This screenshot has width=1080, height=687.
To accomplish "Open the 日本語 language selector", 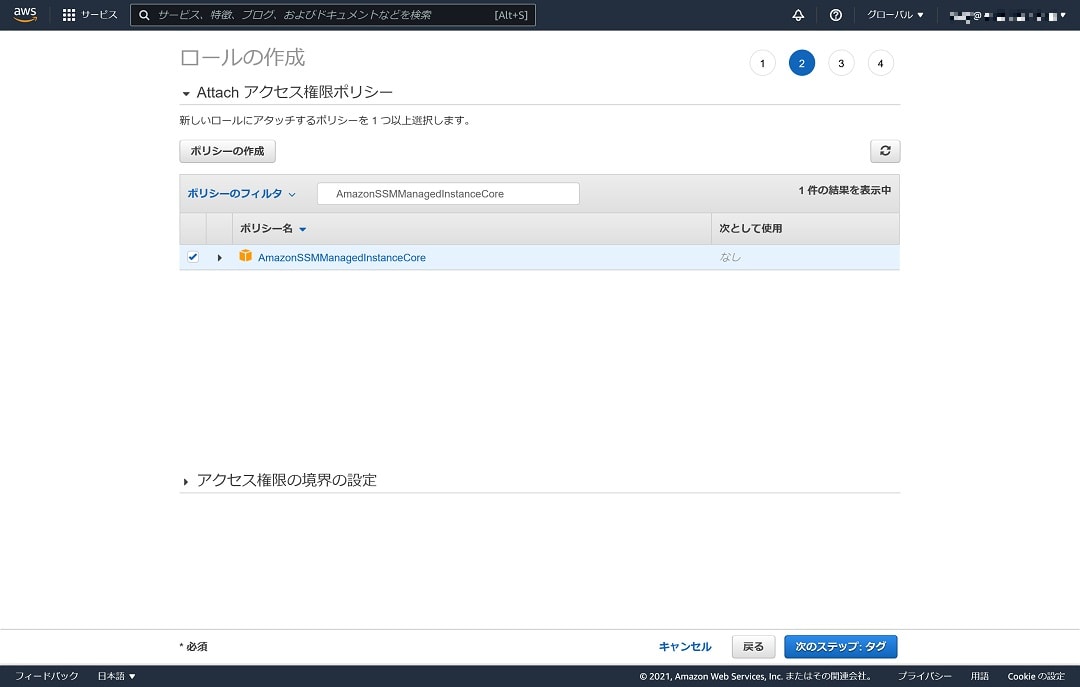I will 116,676.
